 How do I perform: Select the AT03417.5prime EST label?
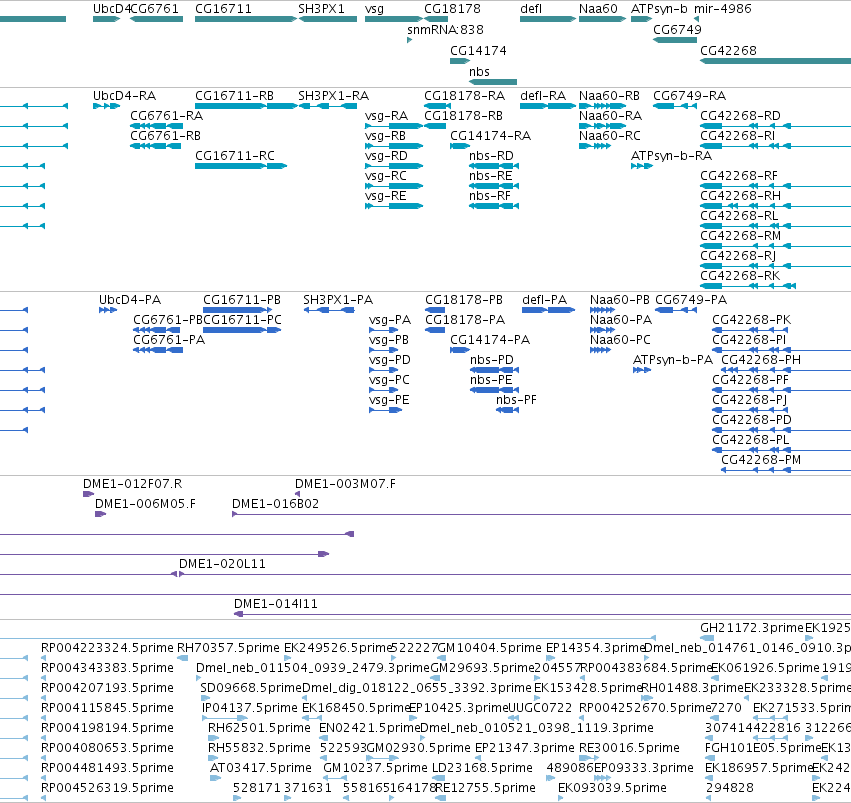tap(261, 768)
